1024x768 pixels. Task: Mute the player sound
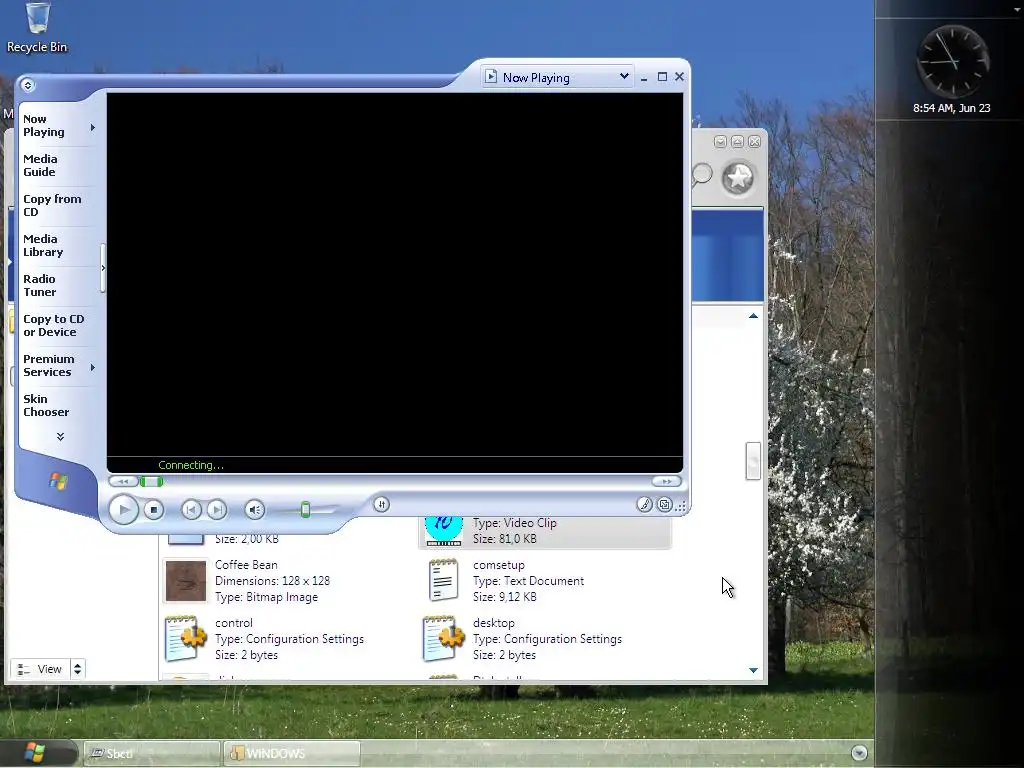pyautogui.click(x=255, y=509)
